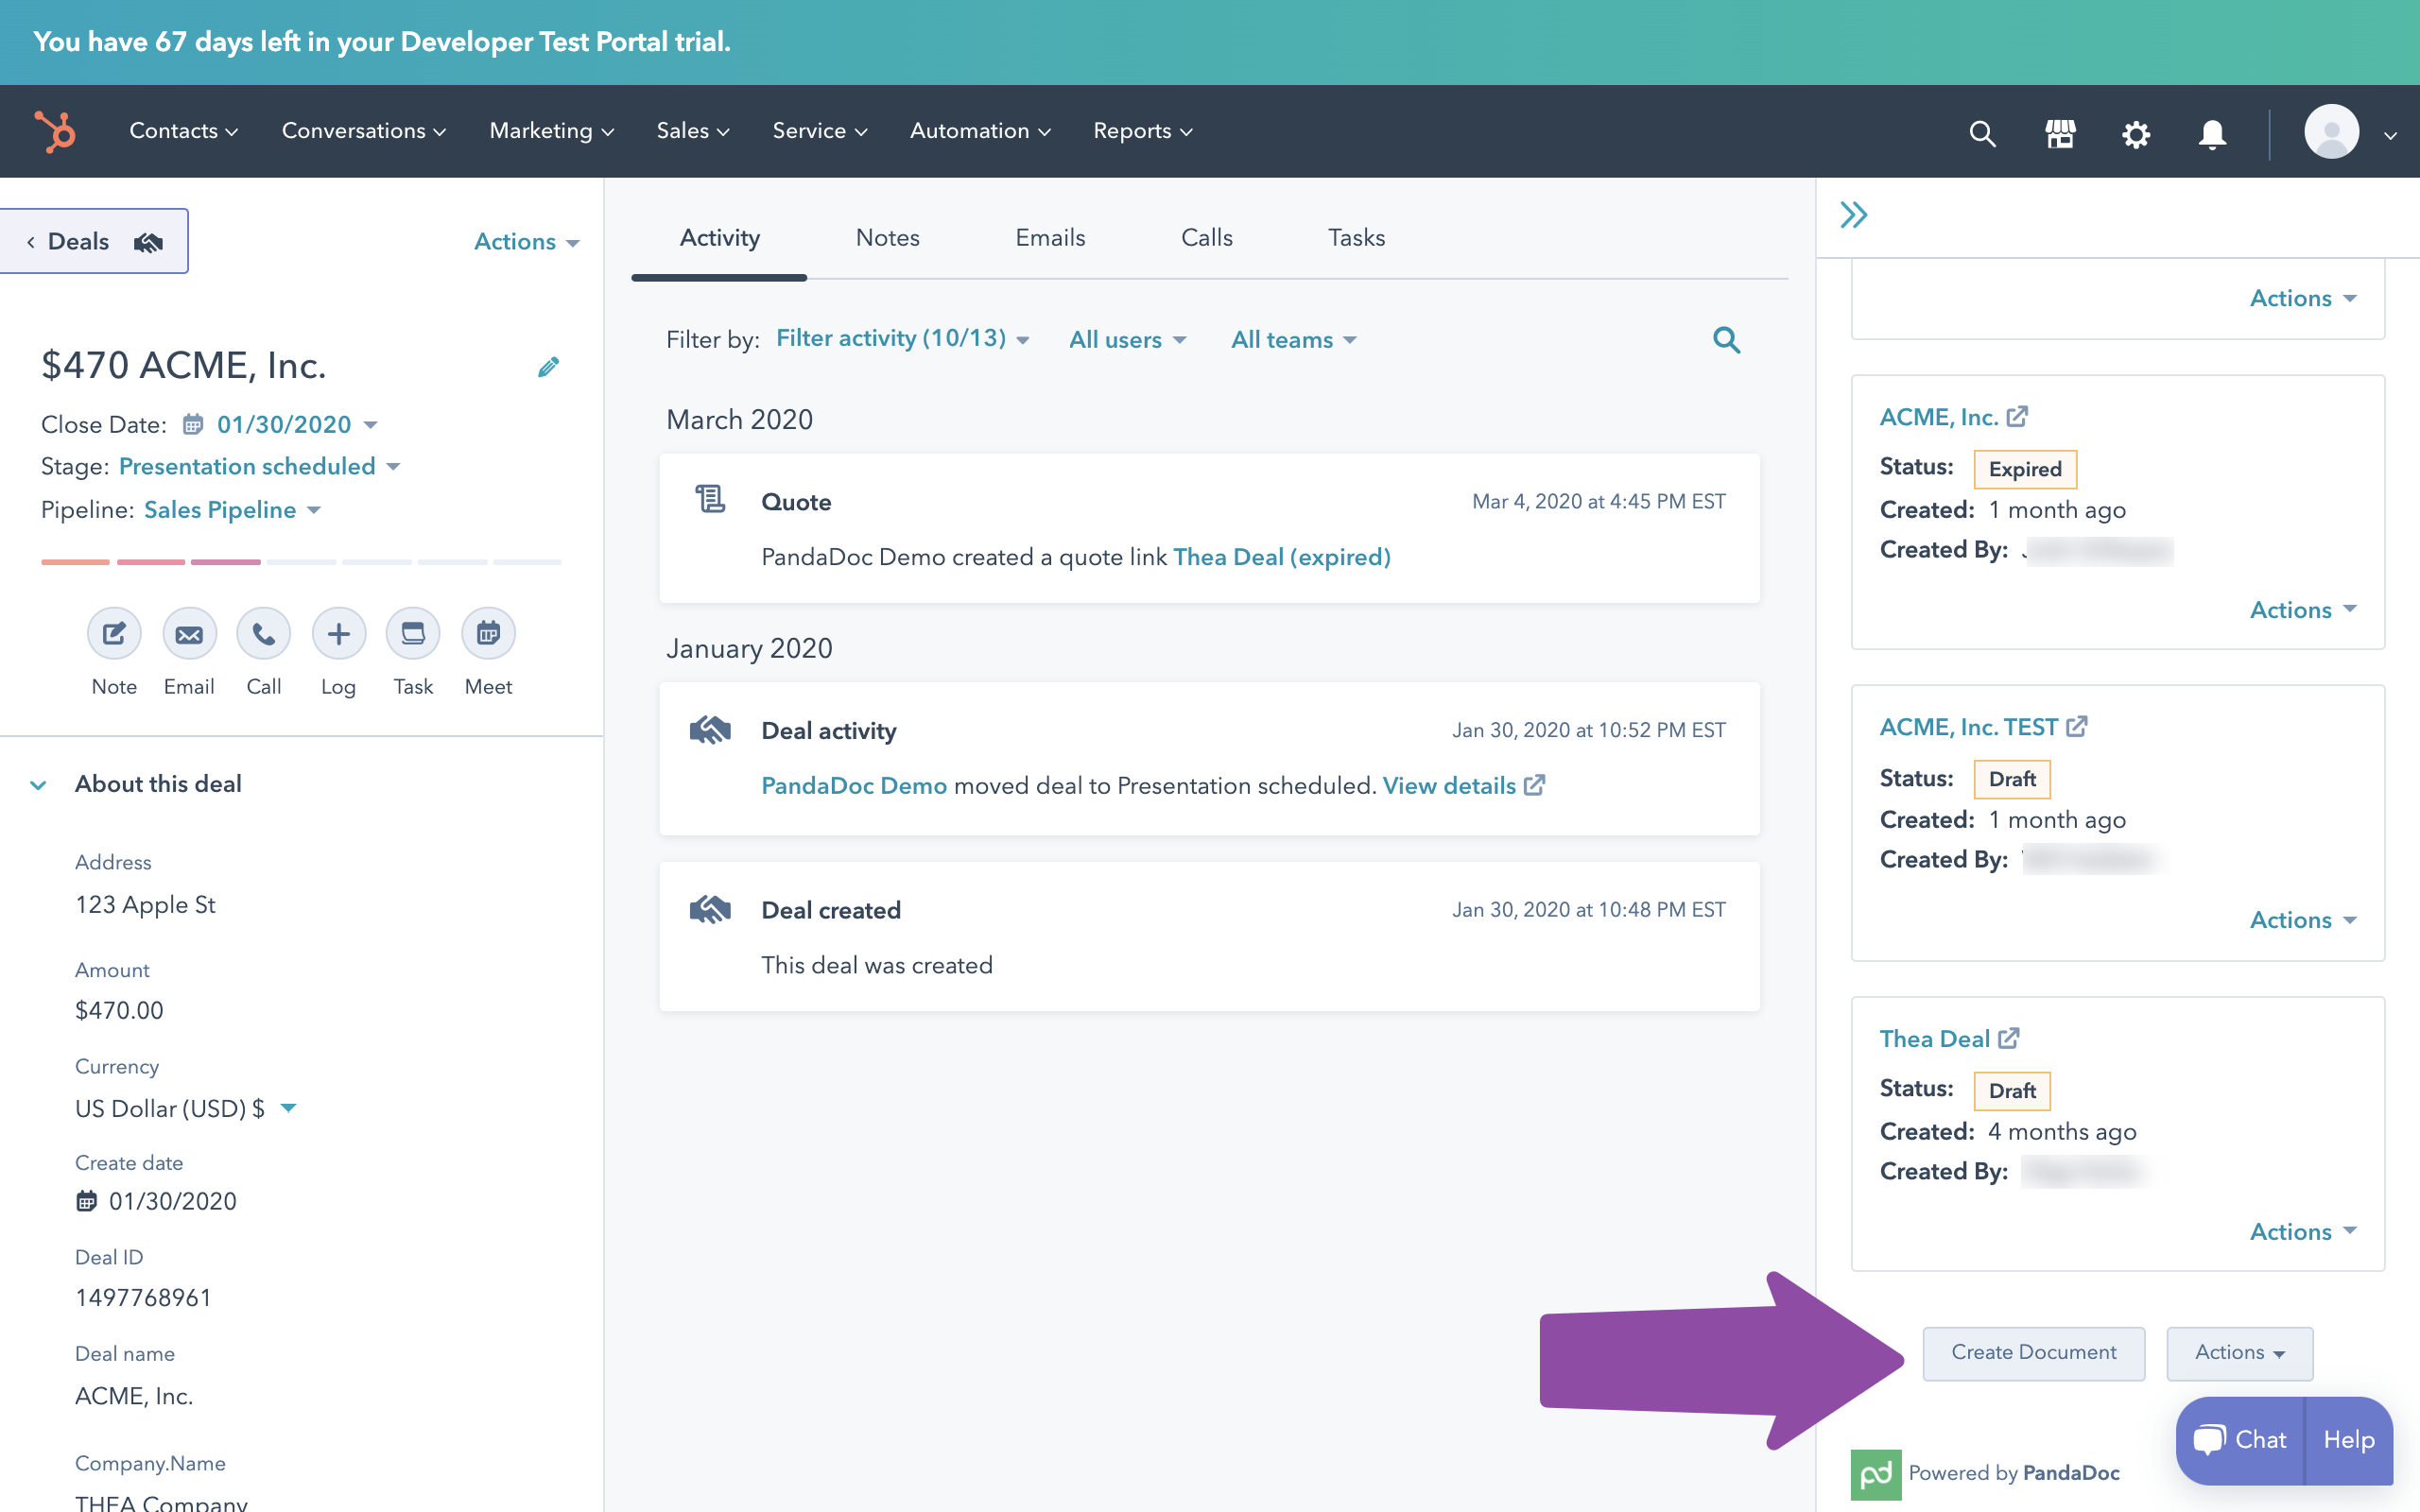Viewport: 2420px width, 1512px height.
Task: Open the notifications bell
Action: (x=2212, y=134)
